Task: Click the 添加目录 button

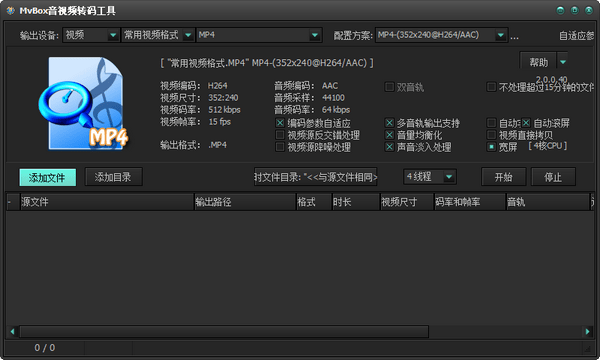Action: click(x=113, y=177)
